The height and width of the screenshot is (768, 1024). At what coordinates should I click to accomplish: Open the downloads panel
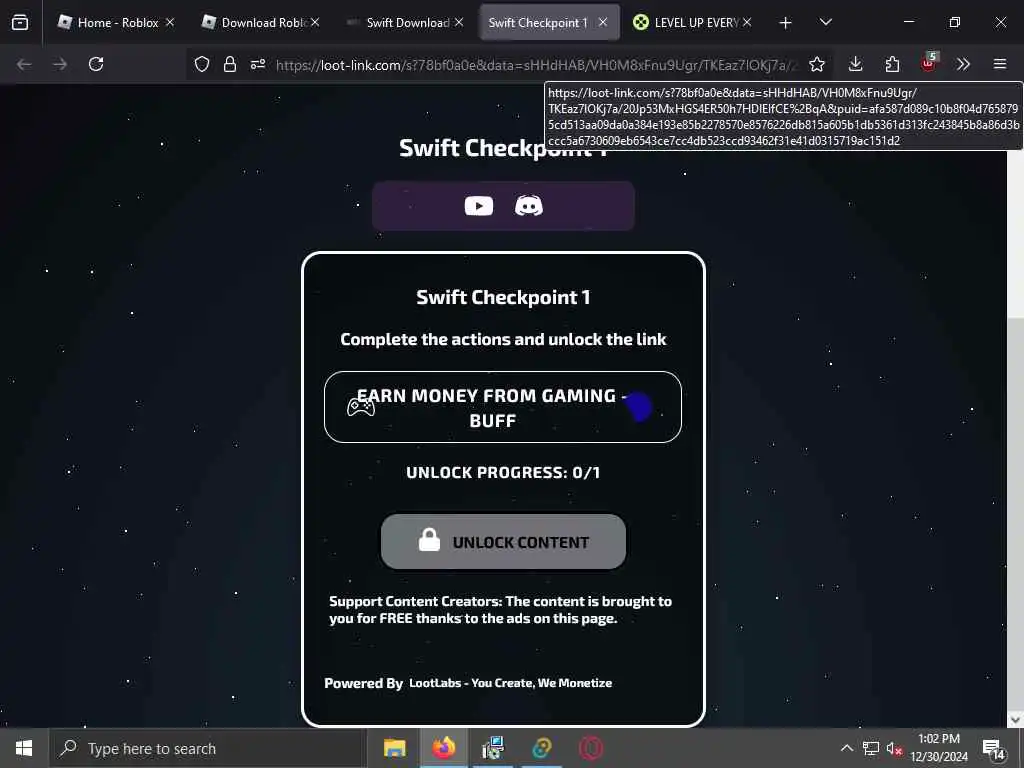point(855,64)
